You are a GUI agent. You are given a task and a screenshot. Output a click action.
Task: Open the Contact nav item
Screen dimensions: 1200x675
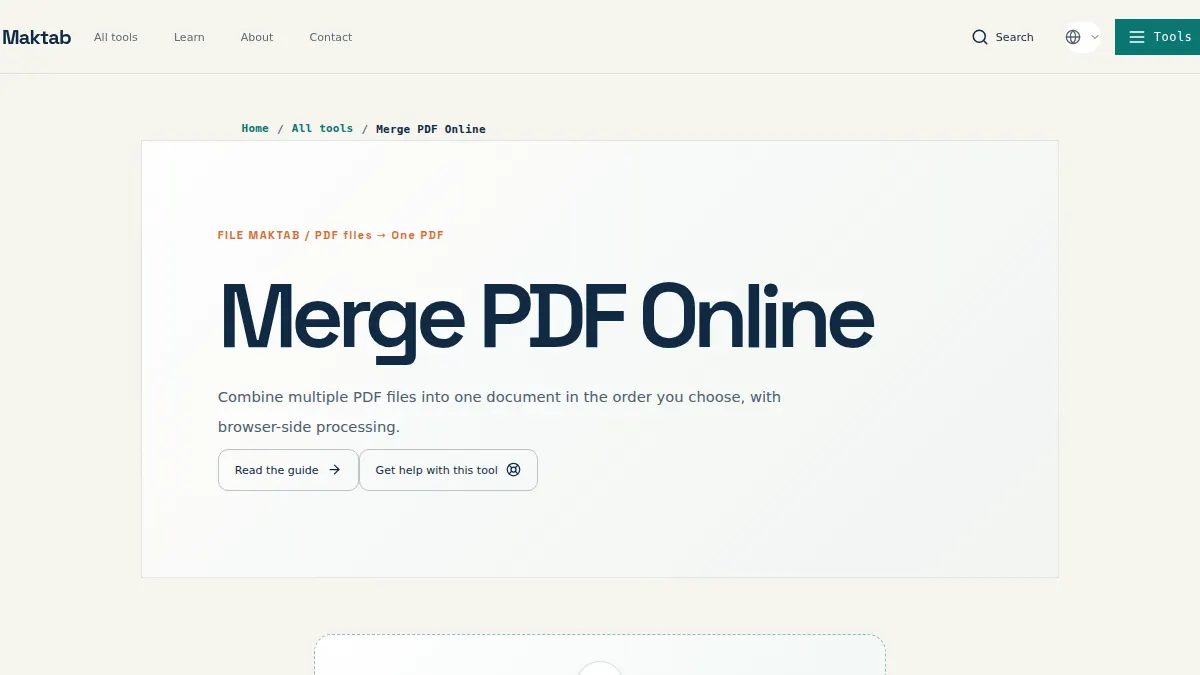(x=331, y=37)
